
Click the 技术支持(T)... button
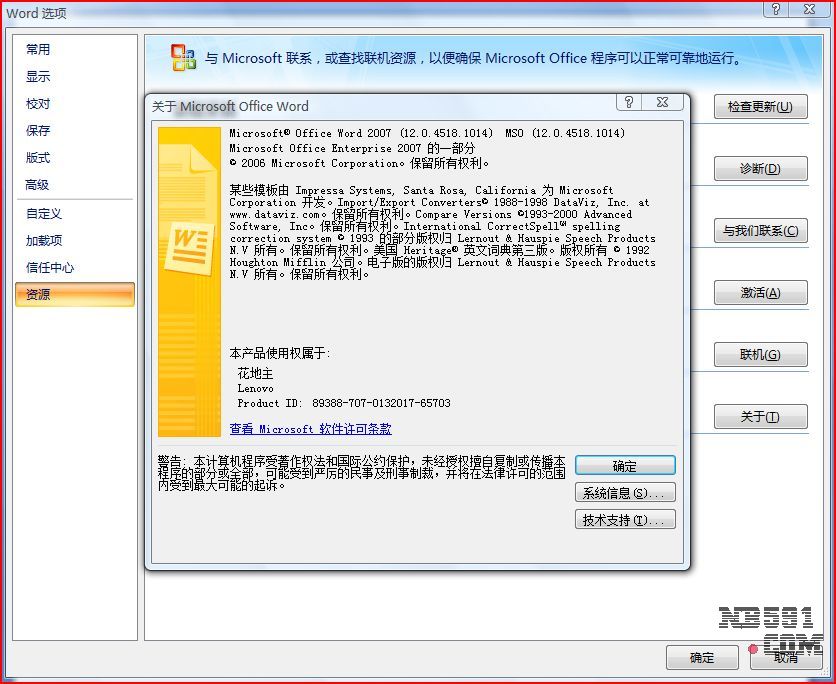[x=625, y=519]
